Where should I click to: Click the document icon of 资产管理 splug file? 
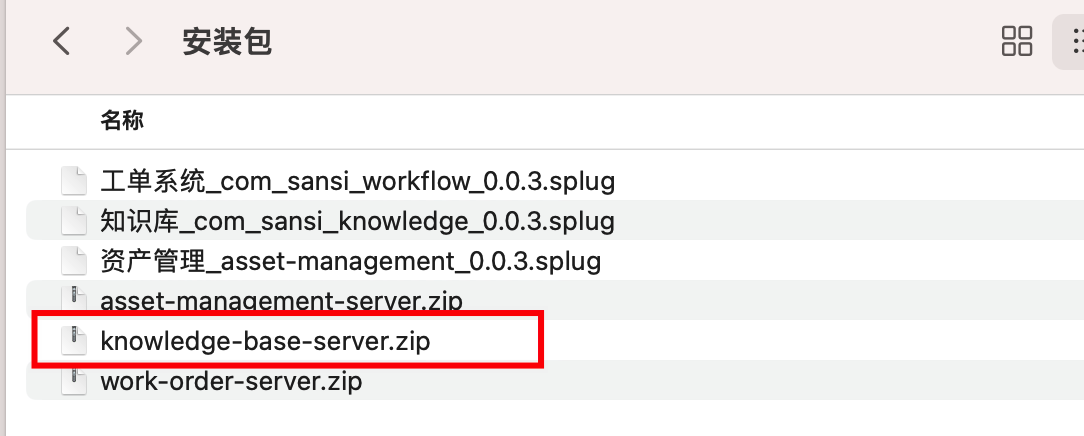coord(74,261)
